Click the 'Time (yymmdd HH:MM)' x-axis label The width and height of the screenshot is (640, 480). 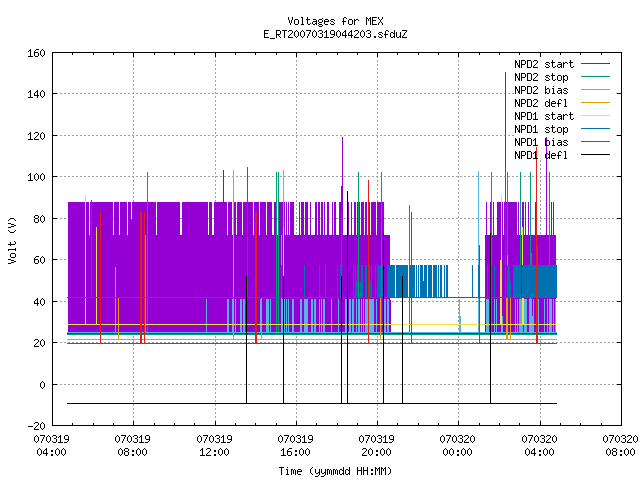335,471
